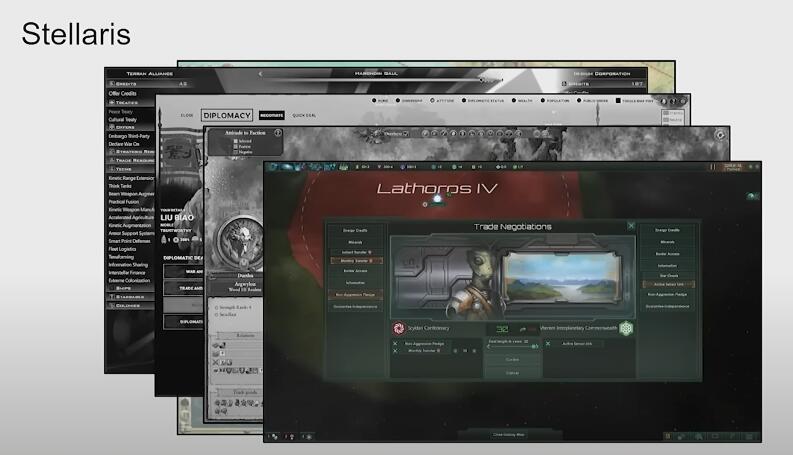Click Close Galaxy Map button at bottom
The width and height of the screenshot is (793, 455).
(x=508, y=434)
